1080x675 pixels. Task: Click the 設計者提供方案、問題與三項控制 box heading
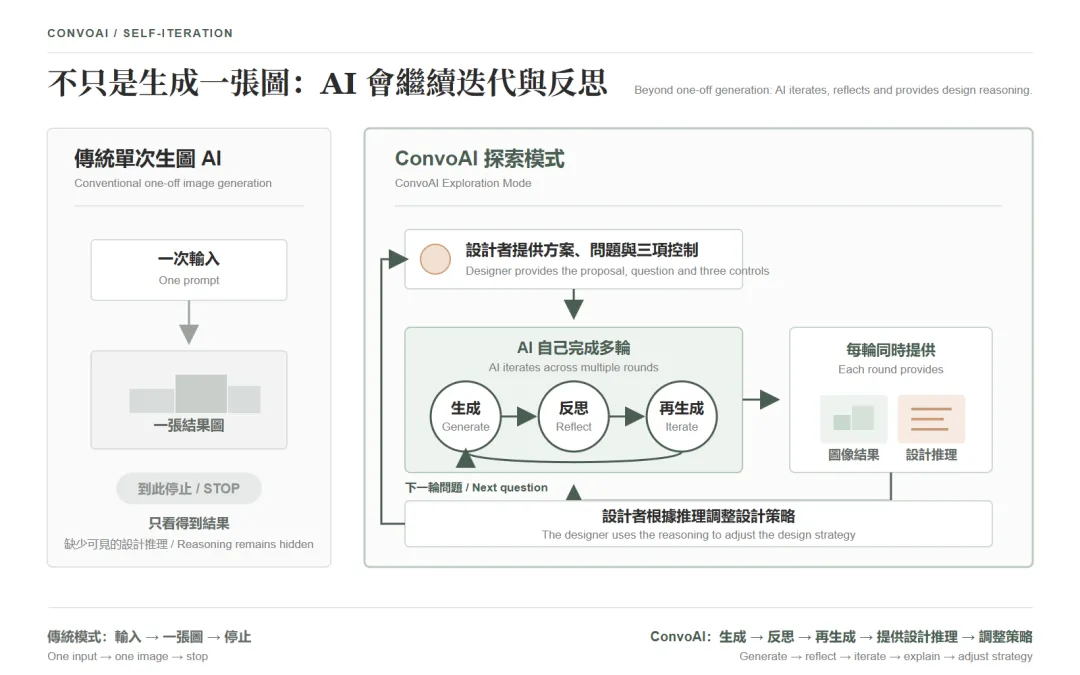coord(582,250)
